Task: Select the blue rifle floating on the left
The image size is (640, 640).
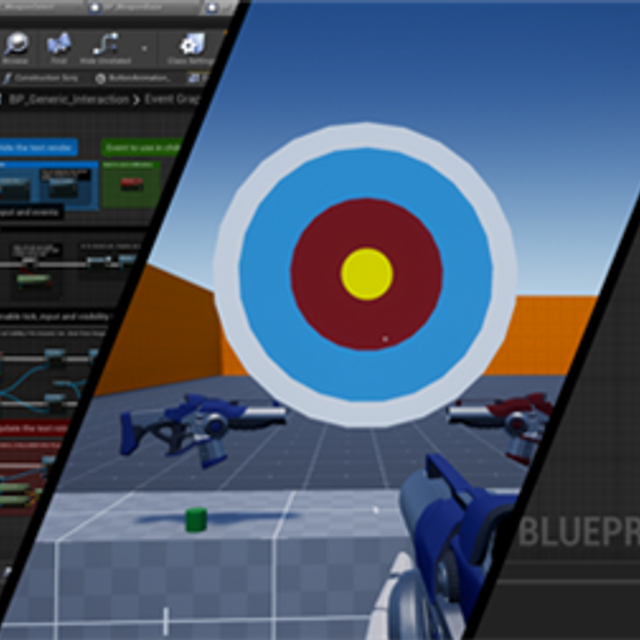Action: pyautogui.click(x=190, y=427)
